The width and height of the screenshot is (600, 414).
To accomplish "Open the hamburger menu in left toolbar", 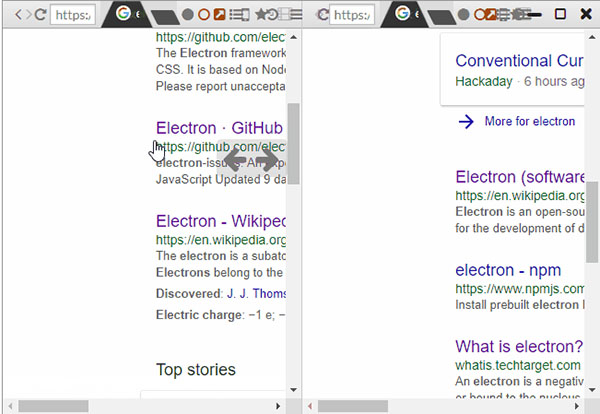I will (296, 15).
